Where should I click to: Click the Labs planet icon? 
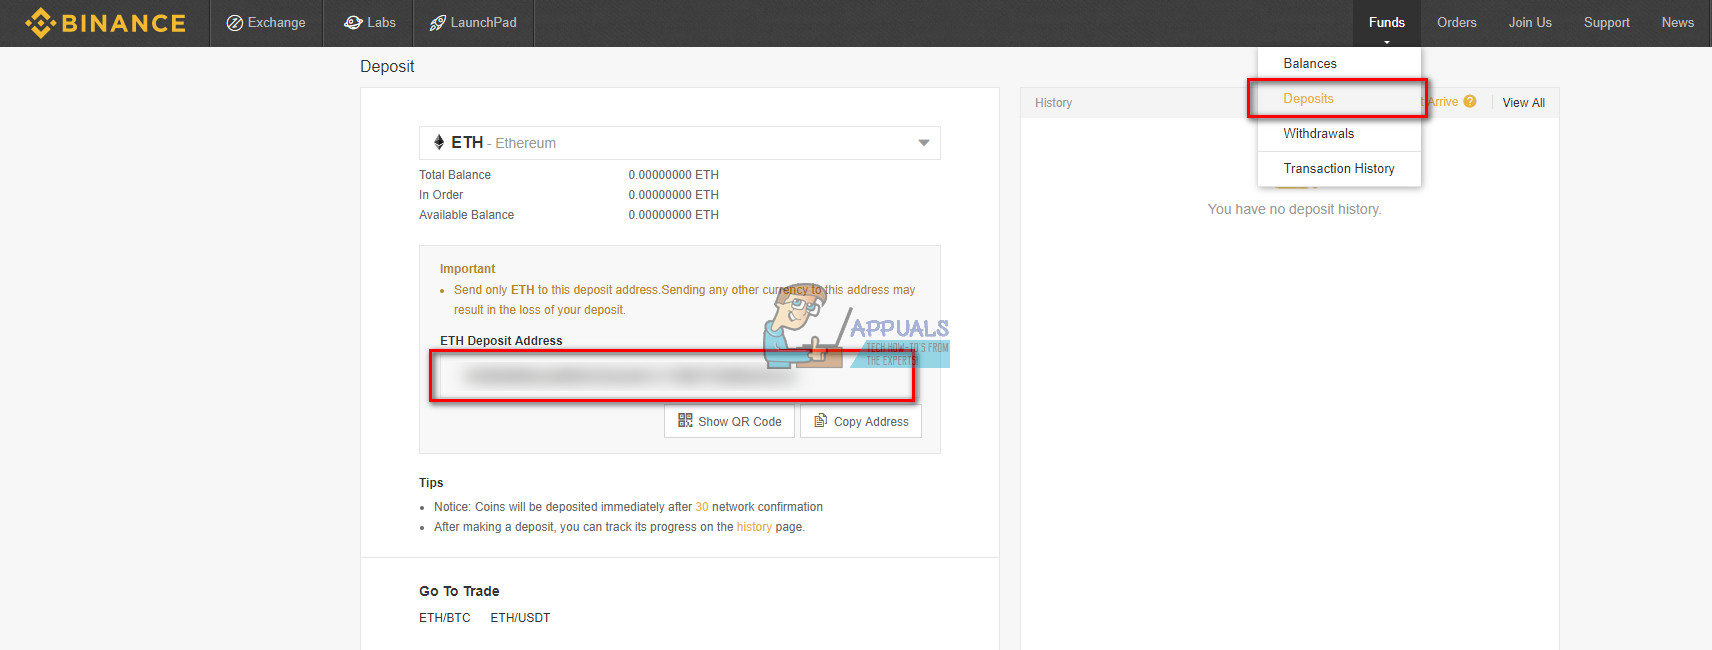point(353,23)
